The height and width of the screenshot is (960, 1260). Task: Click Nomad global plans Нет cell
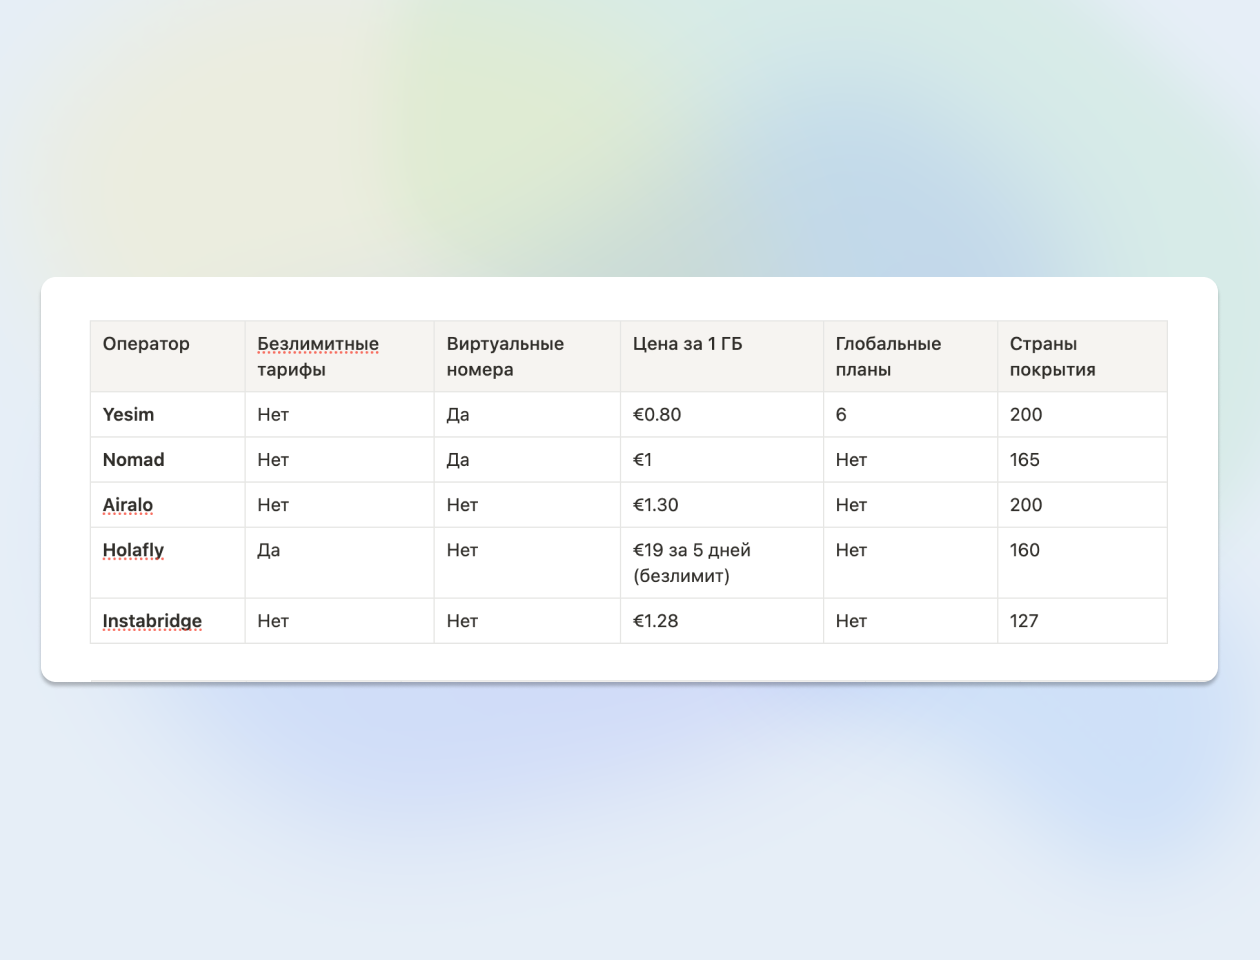911,459
